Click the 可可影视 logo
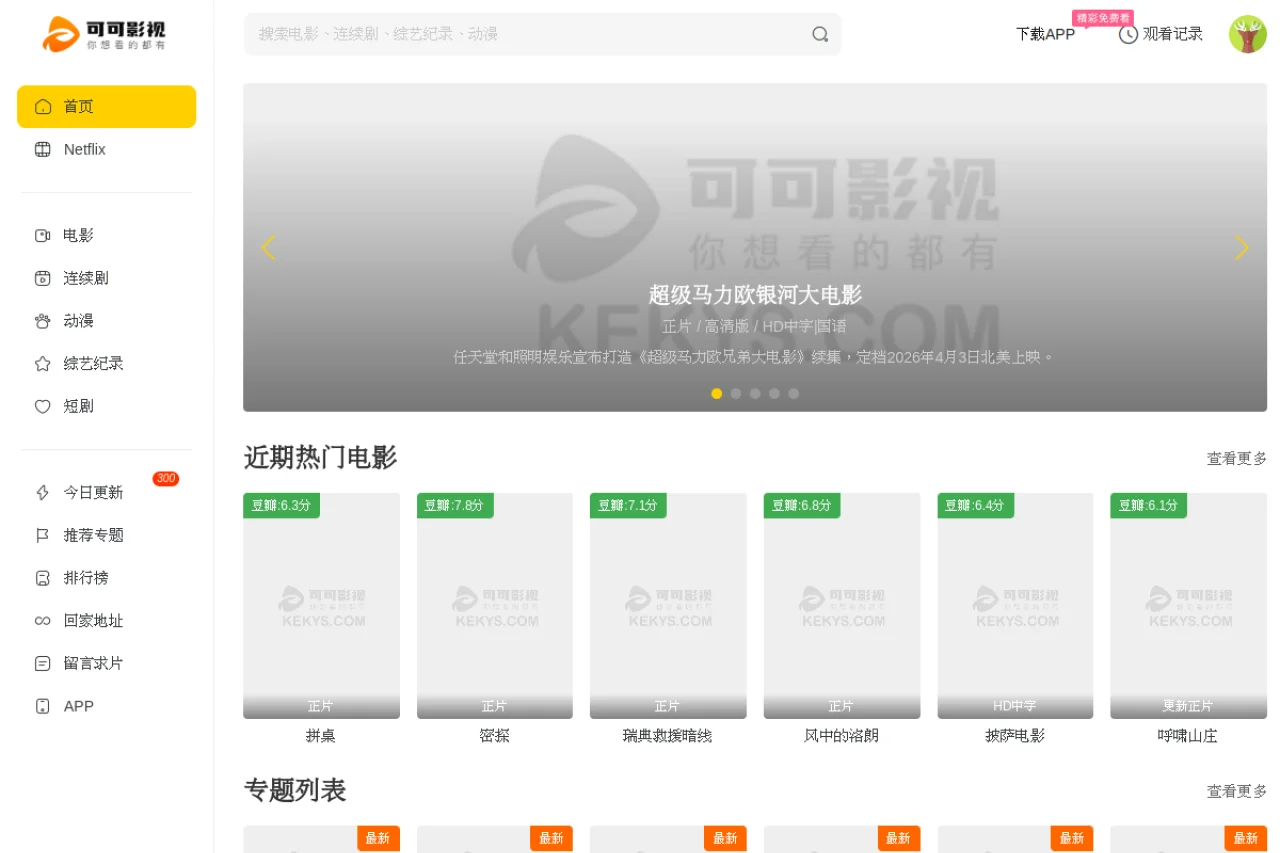 click(104, 34)
